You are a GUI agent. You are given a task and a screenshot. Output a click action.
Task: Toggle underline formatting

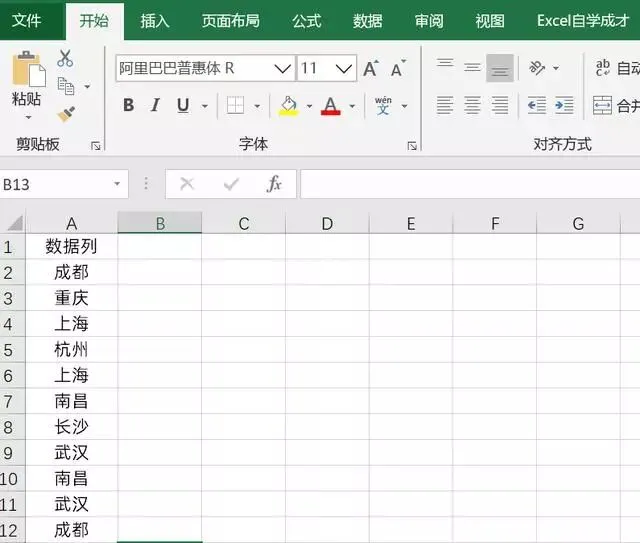183,105
